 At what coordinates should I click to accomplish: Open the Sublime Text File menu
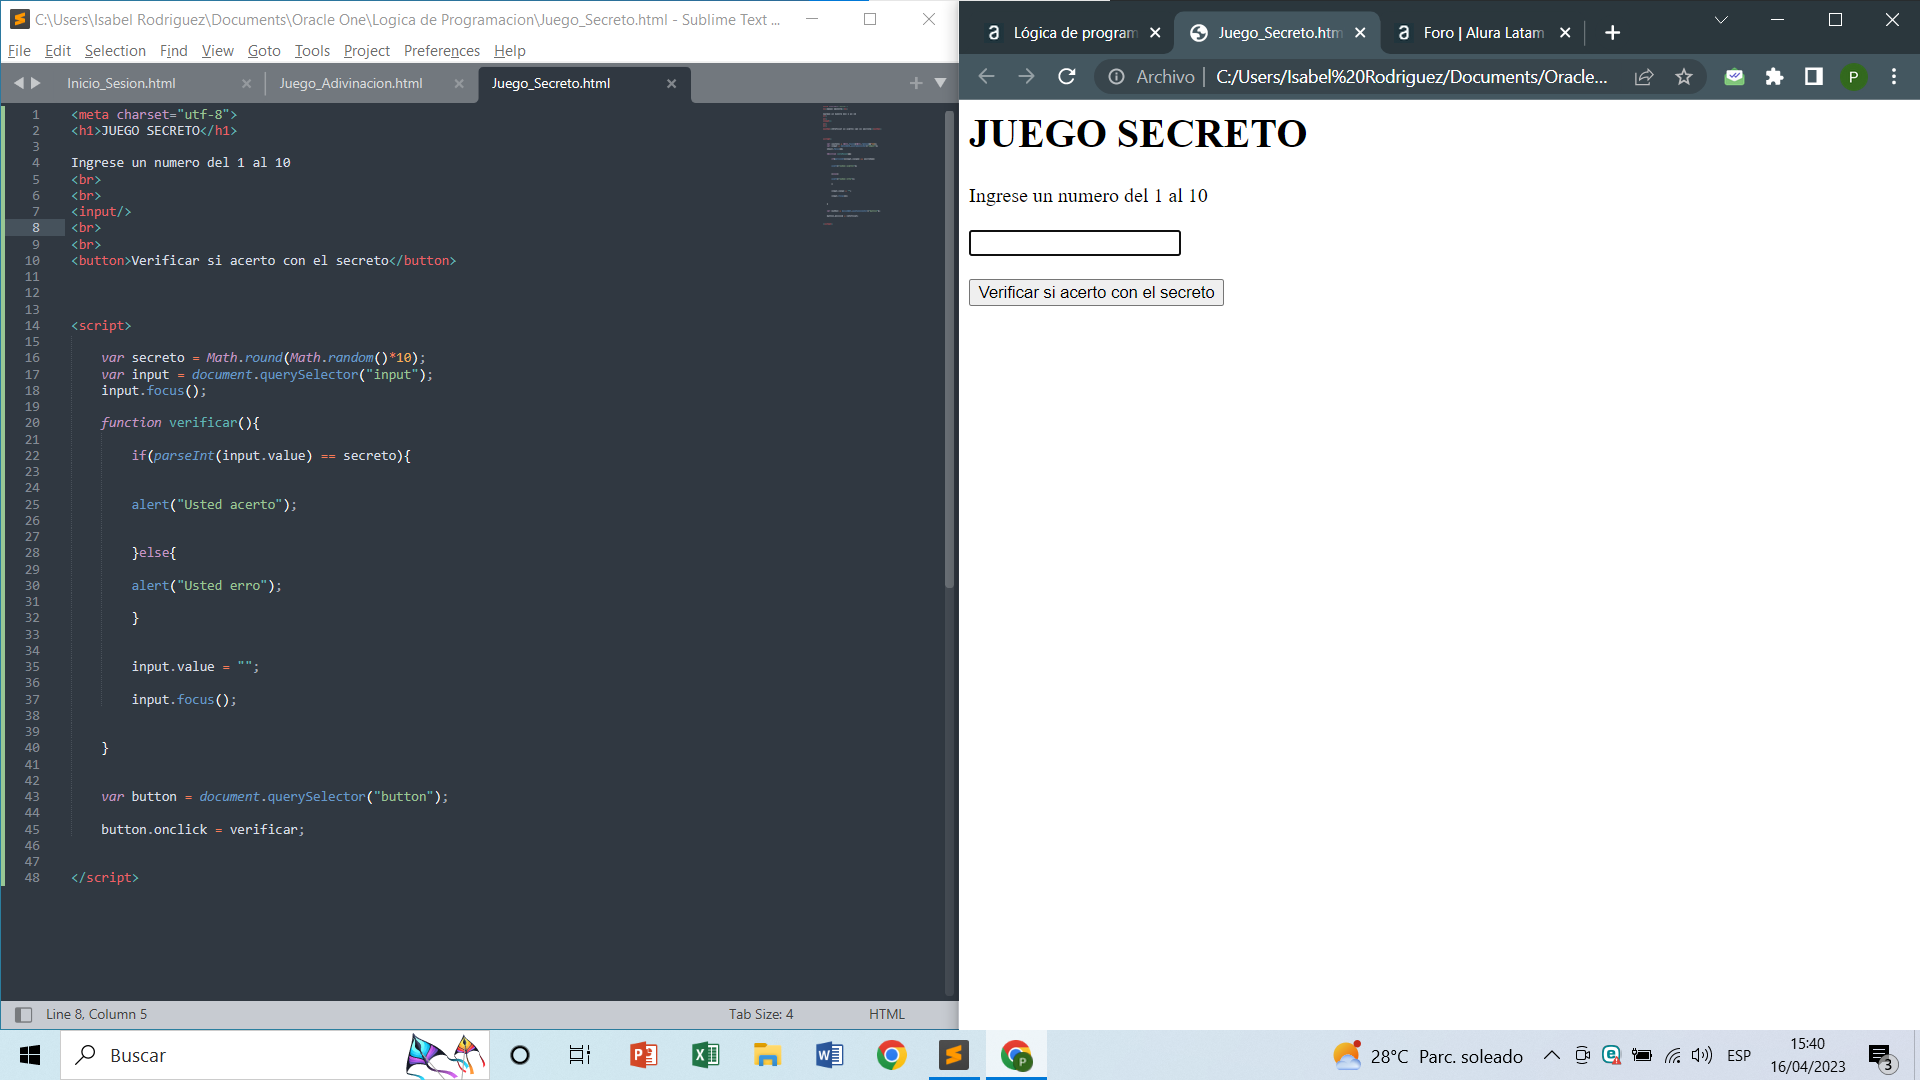[19, 51]
